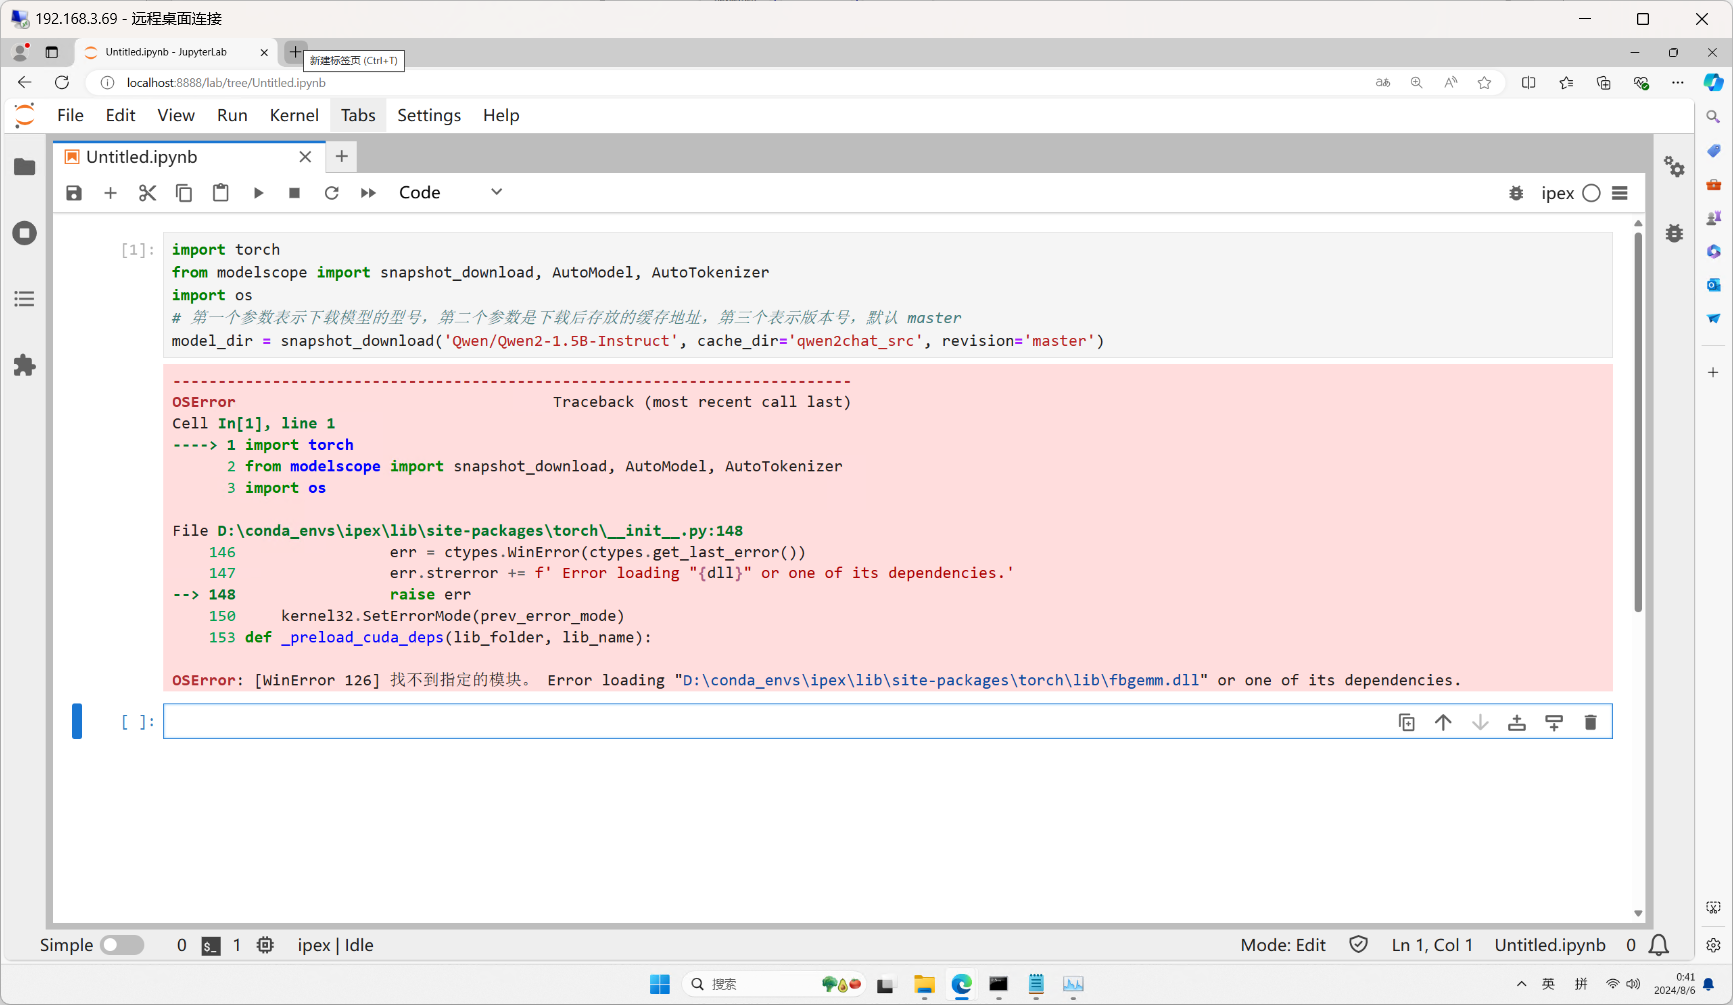1733x1005 pixels.
Task: Delete the active cell with trash icon
Action: click(1590, 722)
